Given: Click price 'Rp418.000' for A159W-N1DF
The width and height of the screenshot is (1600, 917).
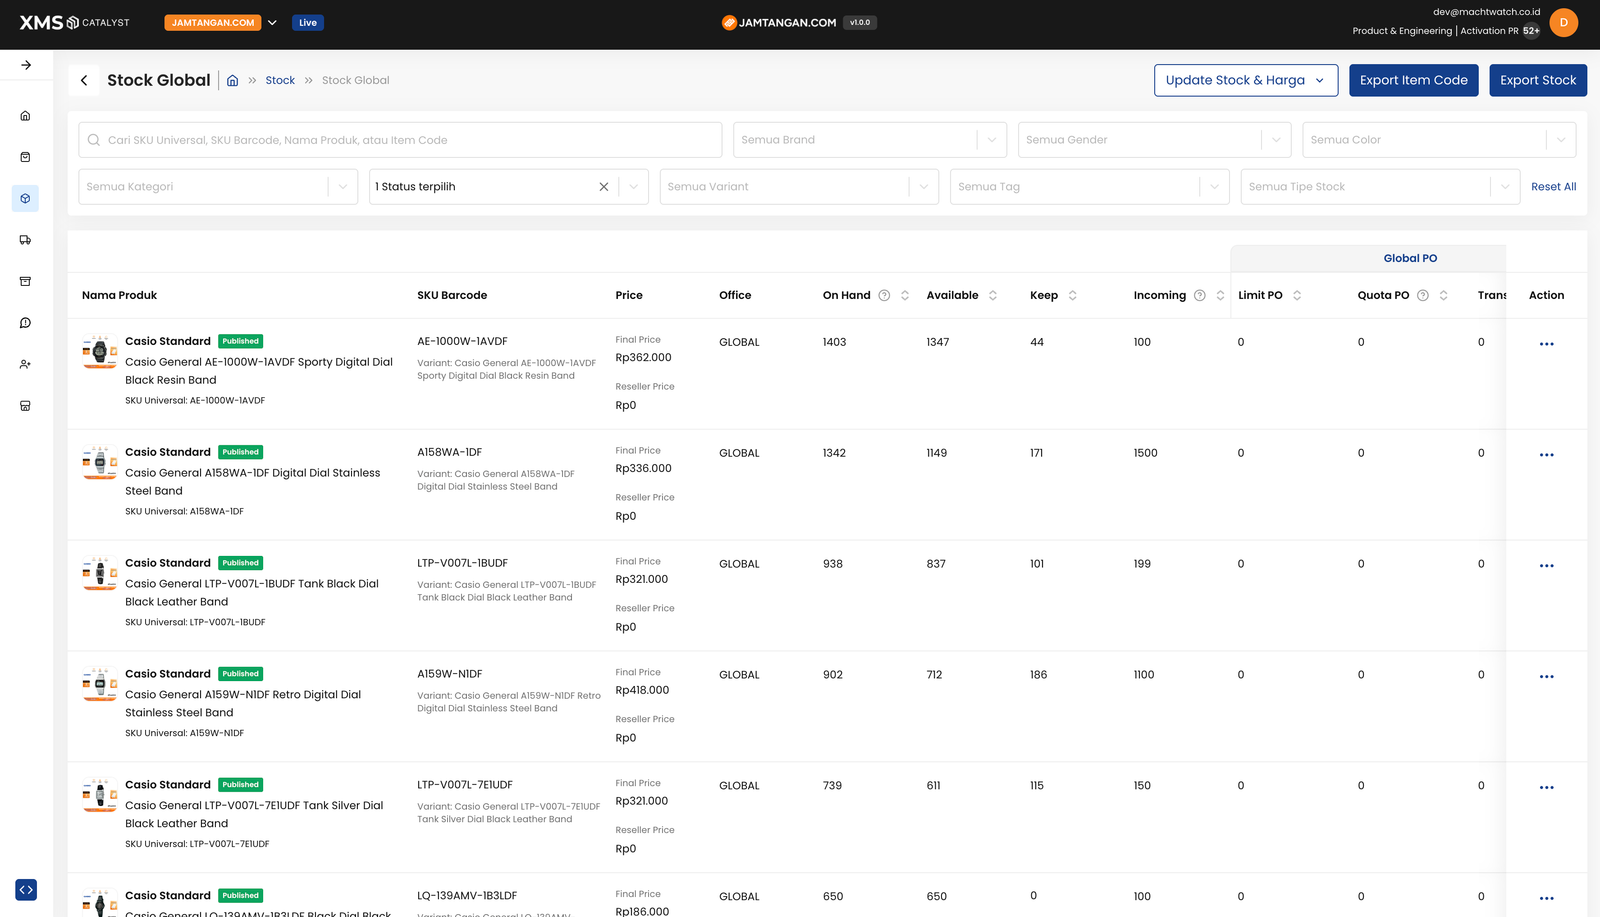Looking at the screenshot, I should click(642, 691).
